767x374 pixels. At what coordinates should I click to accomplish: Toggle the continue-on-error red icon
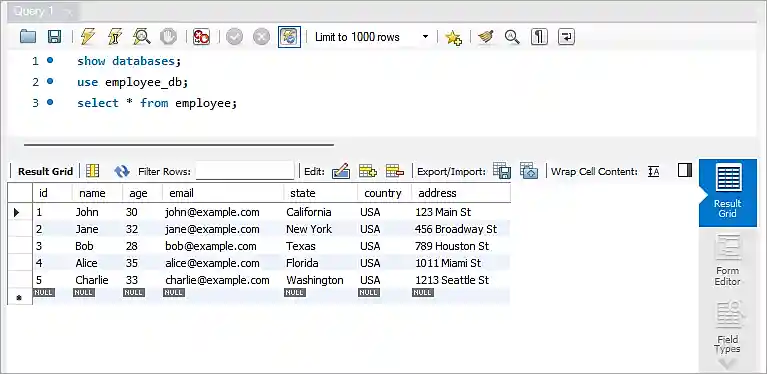(201, 37)
